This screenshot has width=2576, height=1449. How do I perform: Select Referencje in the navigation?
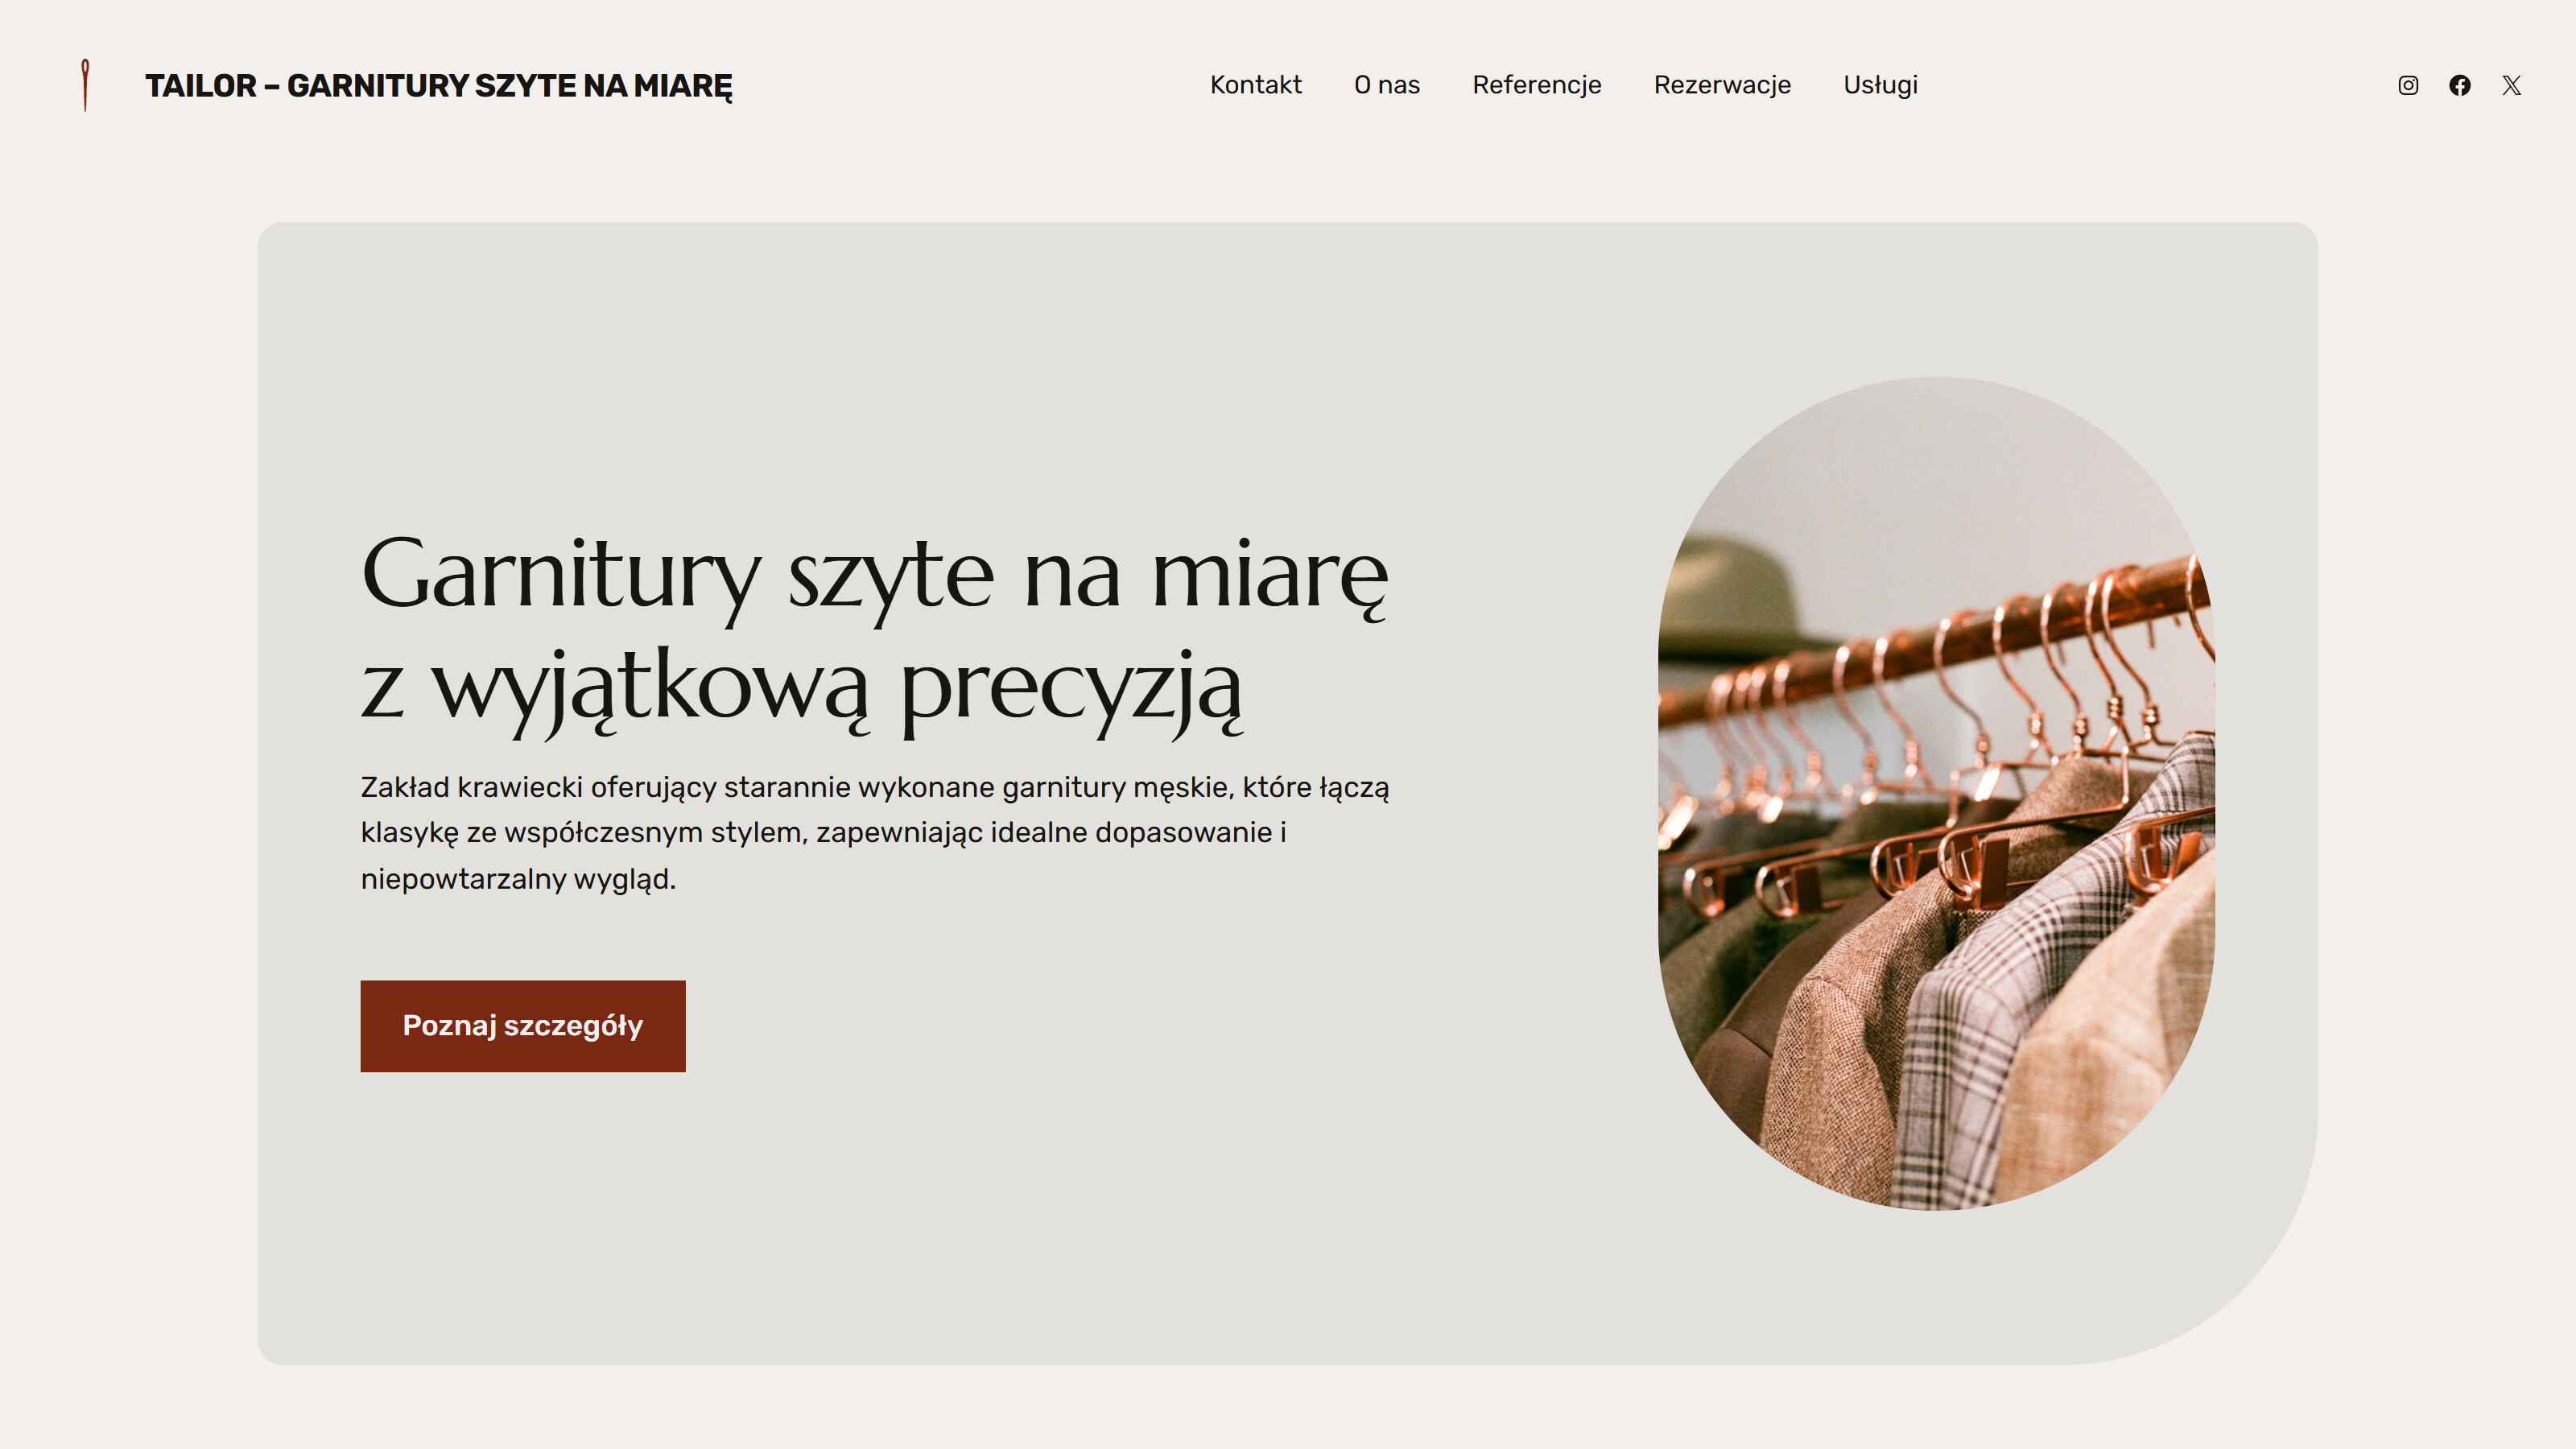1536,85
